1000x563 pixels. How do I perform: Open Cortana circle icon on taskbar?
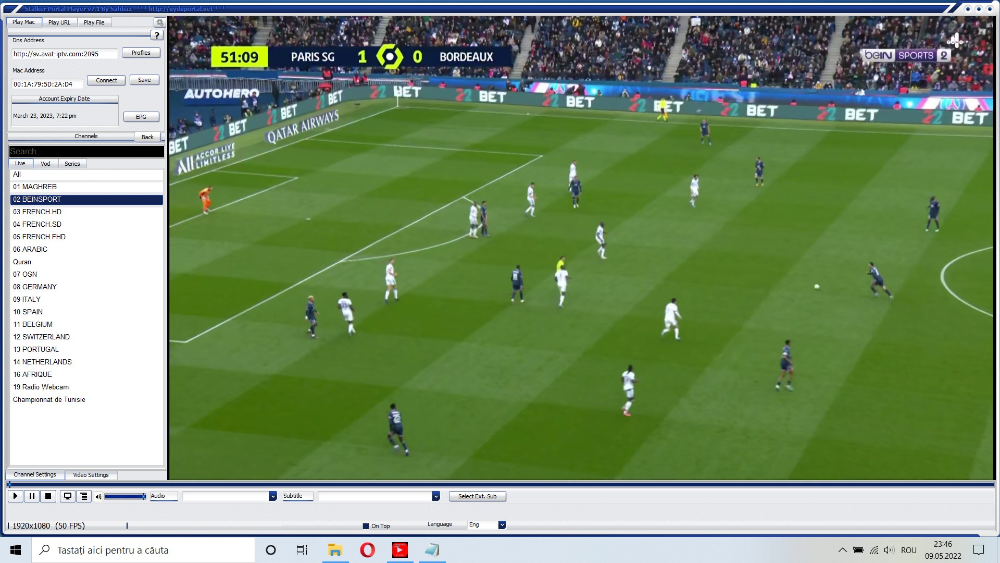270,550
